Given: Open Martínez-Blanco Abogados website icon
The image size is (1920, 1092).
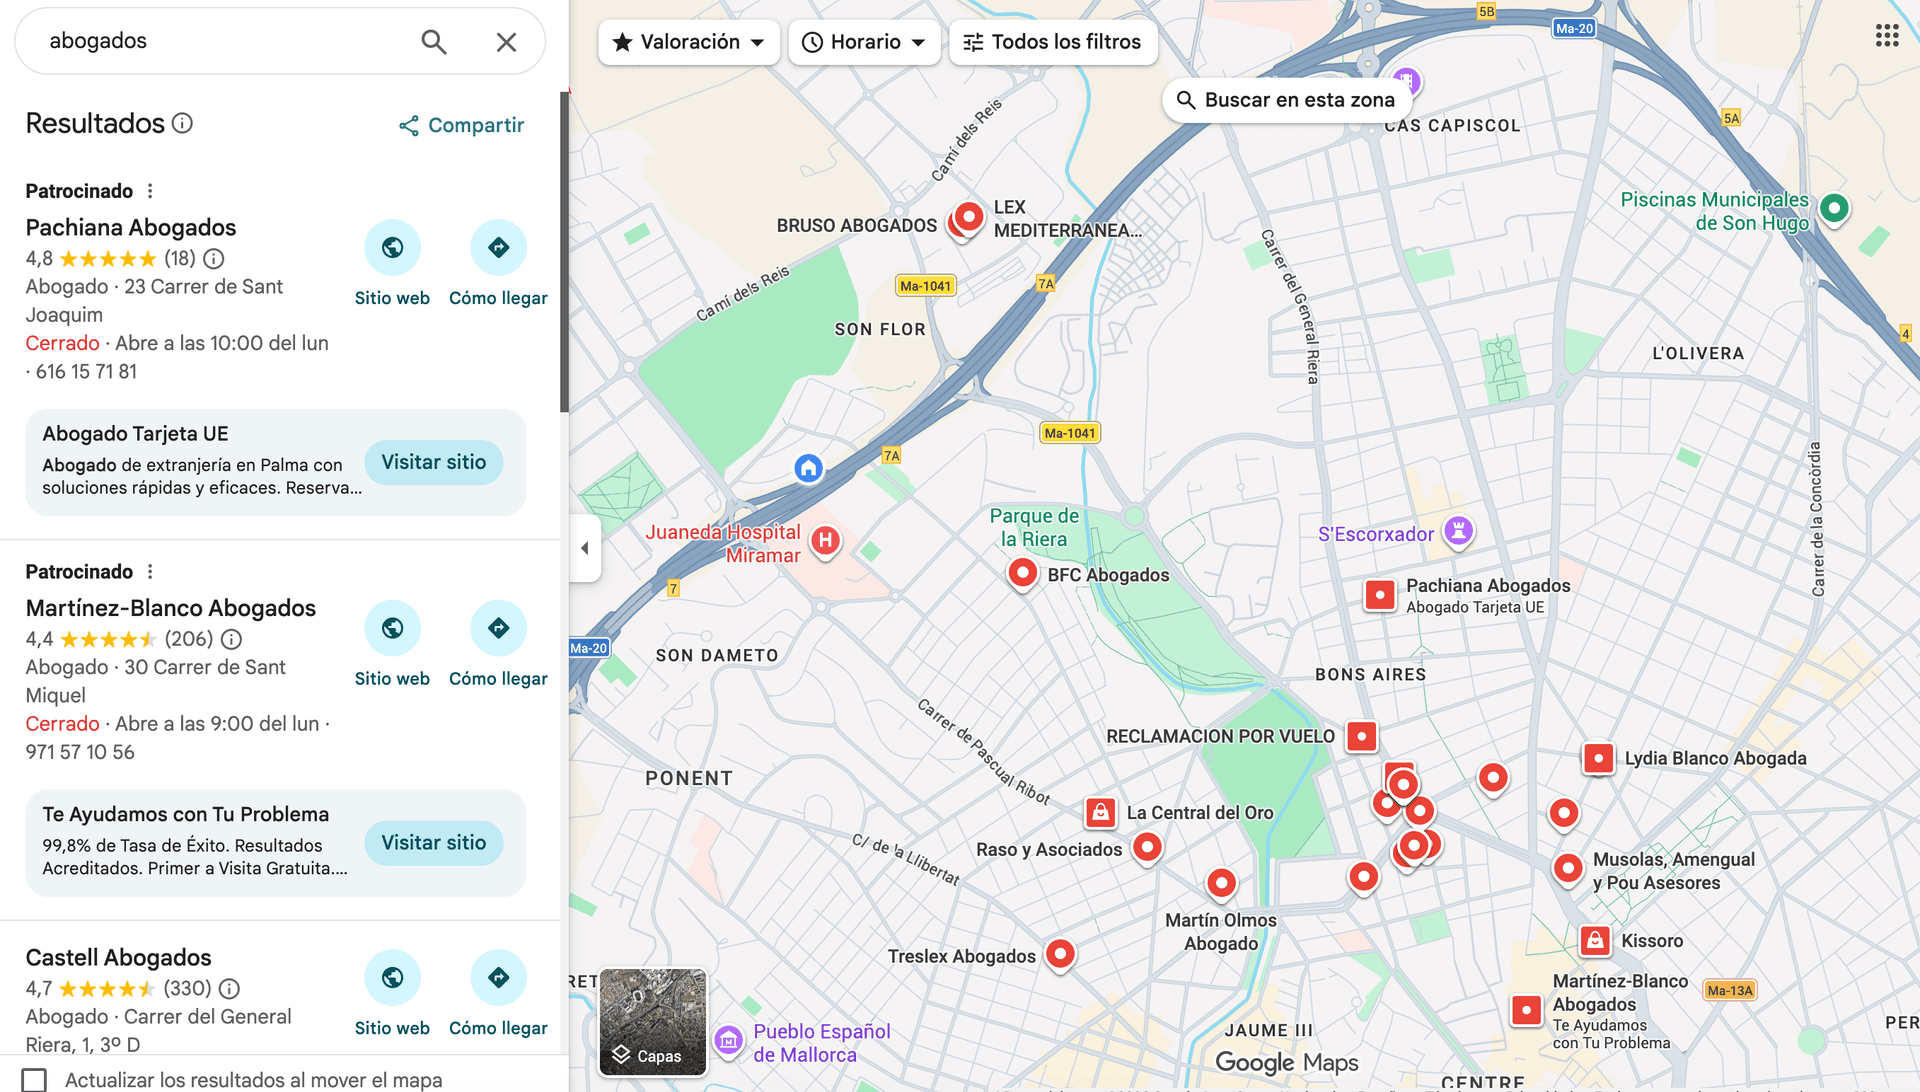Looking at the screenshot, I should [392, 628].
